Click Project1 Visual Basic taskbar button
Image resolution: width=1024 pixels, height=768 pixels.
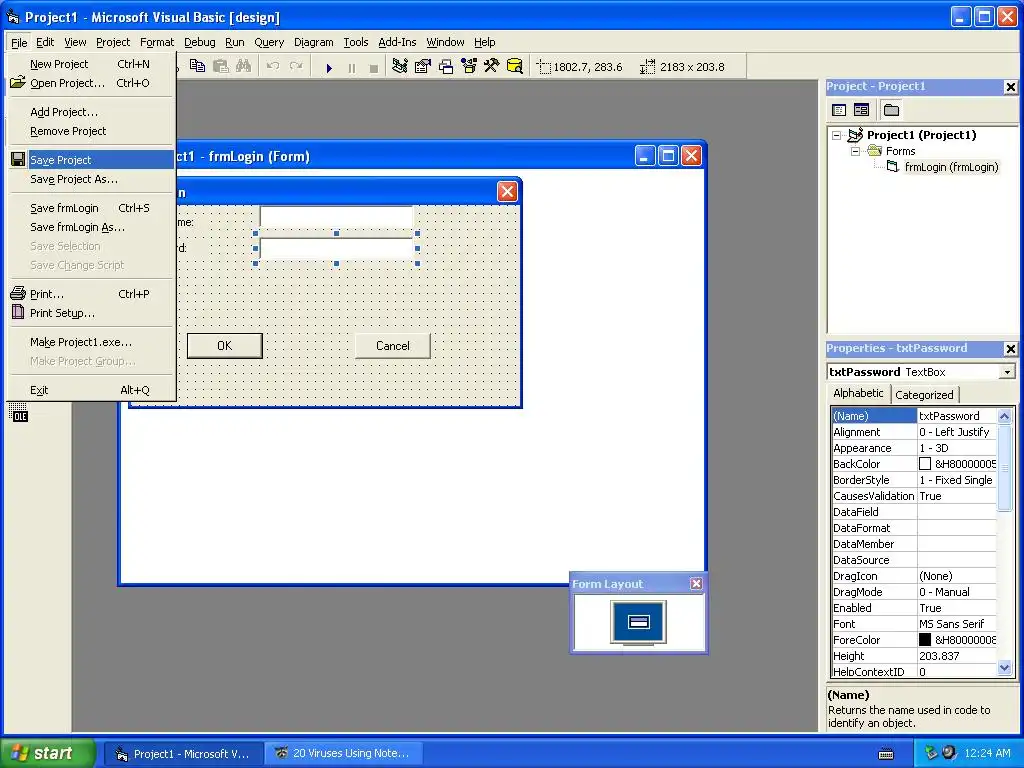tap(184, 754)
